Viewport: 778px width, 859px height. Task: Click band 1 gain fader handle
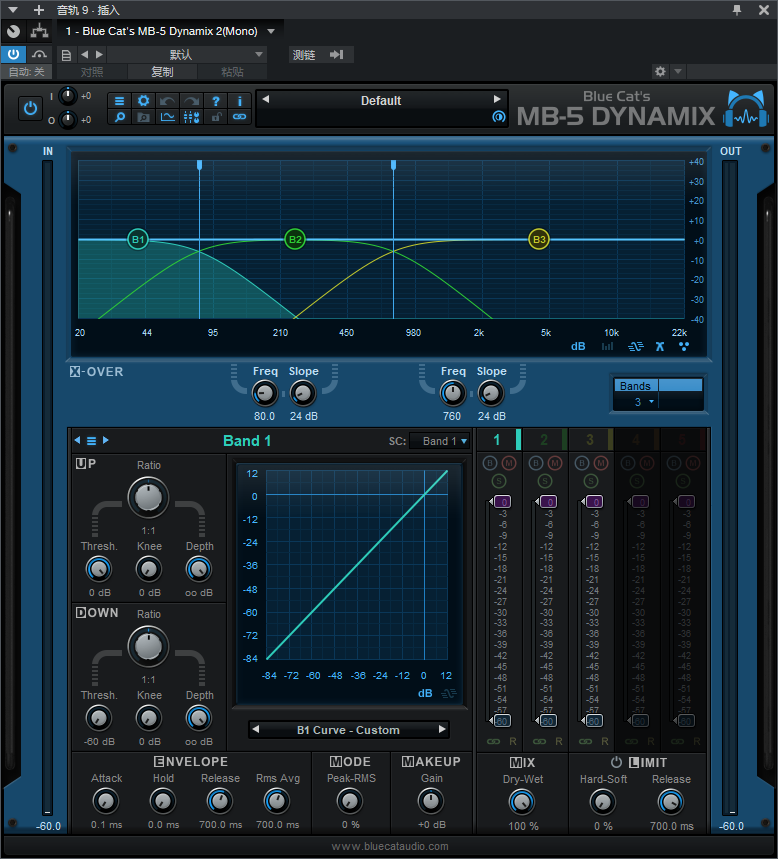(502, 501)
